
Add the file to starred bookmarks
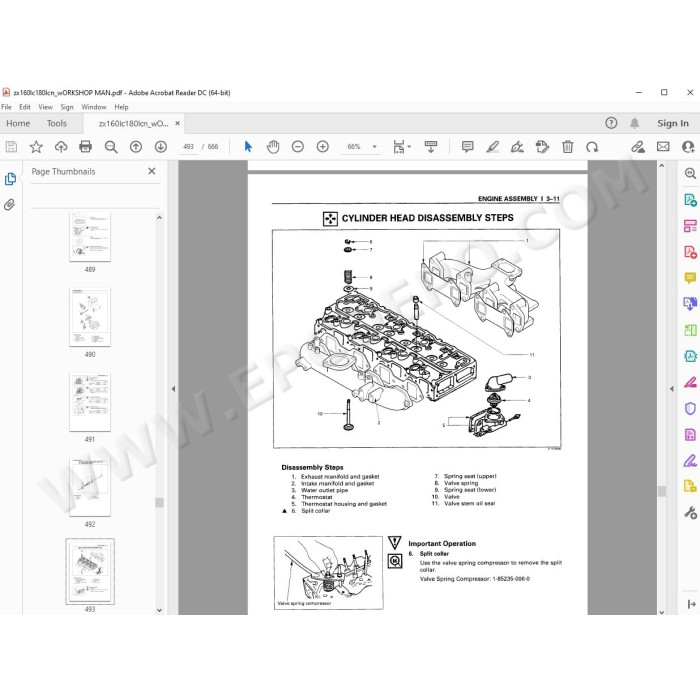tap(36, 147)
